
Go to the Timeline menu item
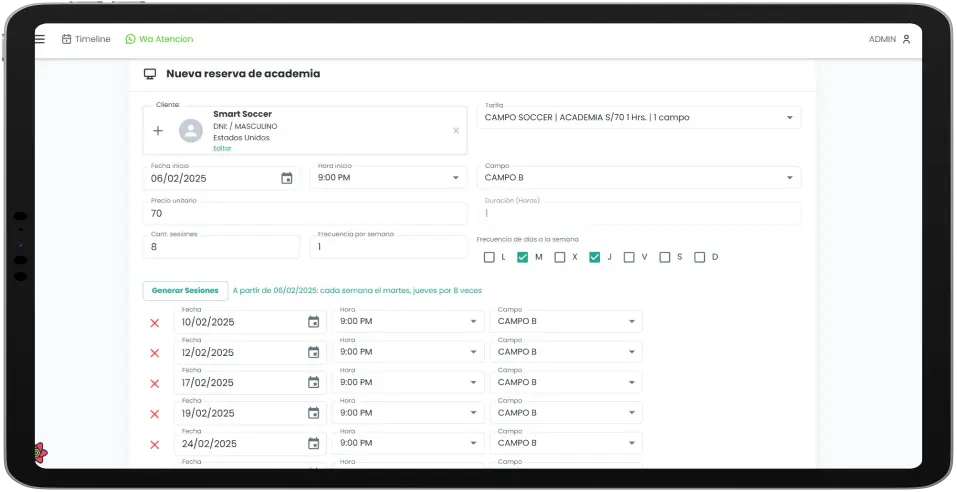(x=86, y=39)
